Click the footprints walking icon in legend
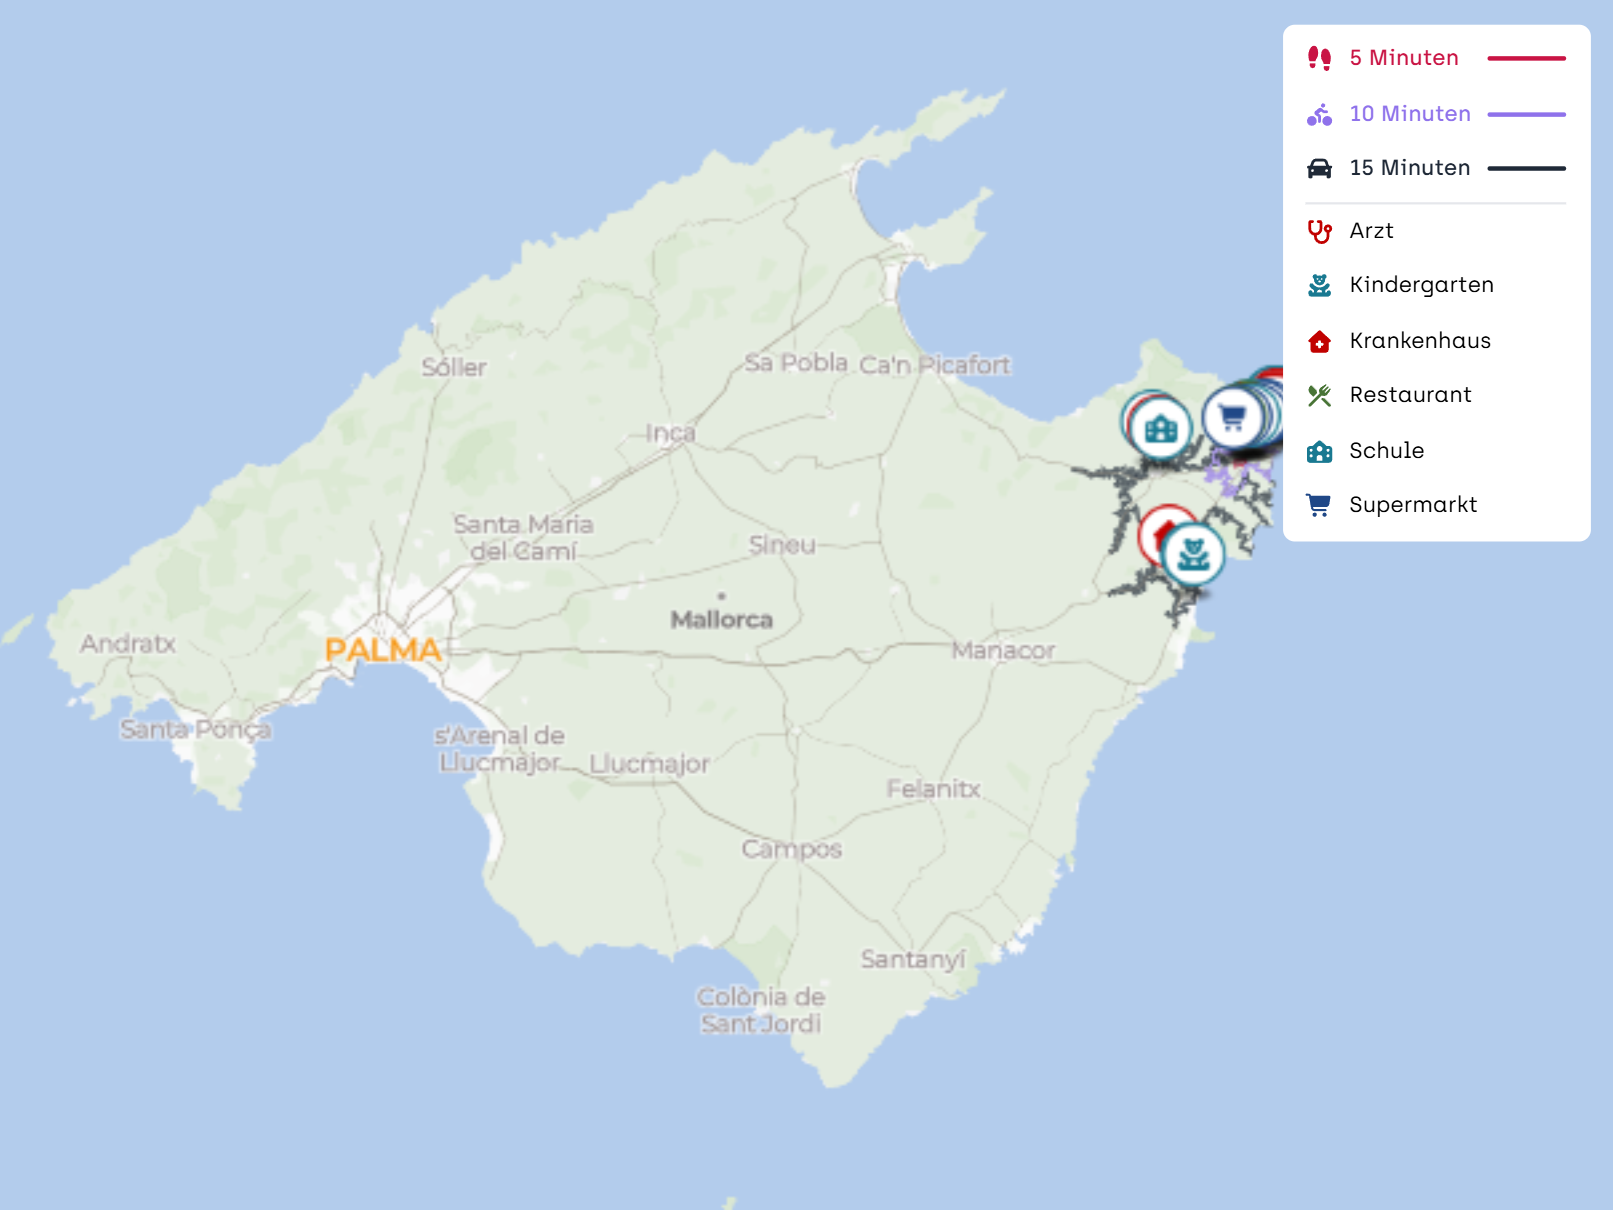 coord(1319,58)
